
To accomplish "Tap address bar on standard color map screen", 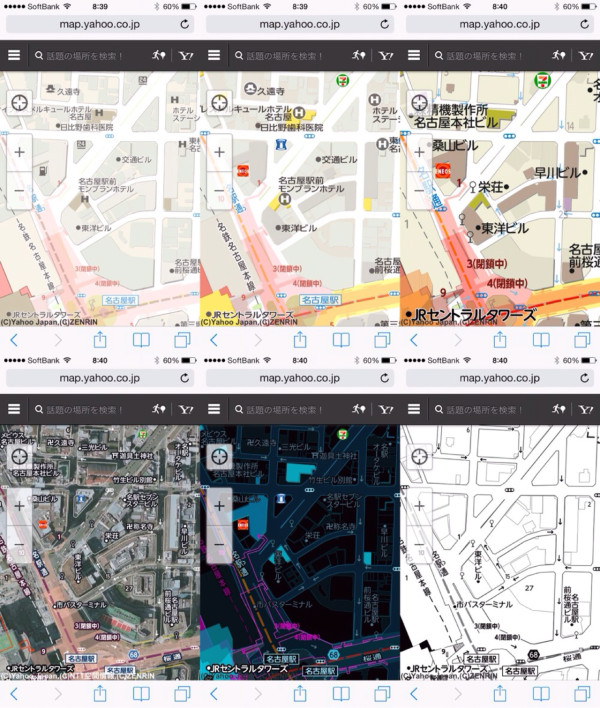I will (x=300, y=24).
